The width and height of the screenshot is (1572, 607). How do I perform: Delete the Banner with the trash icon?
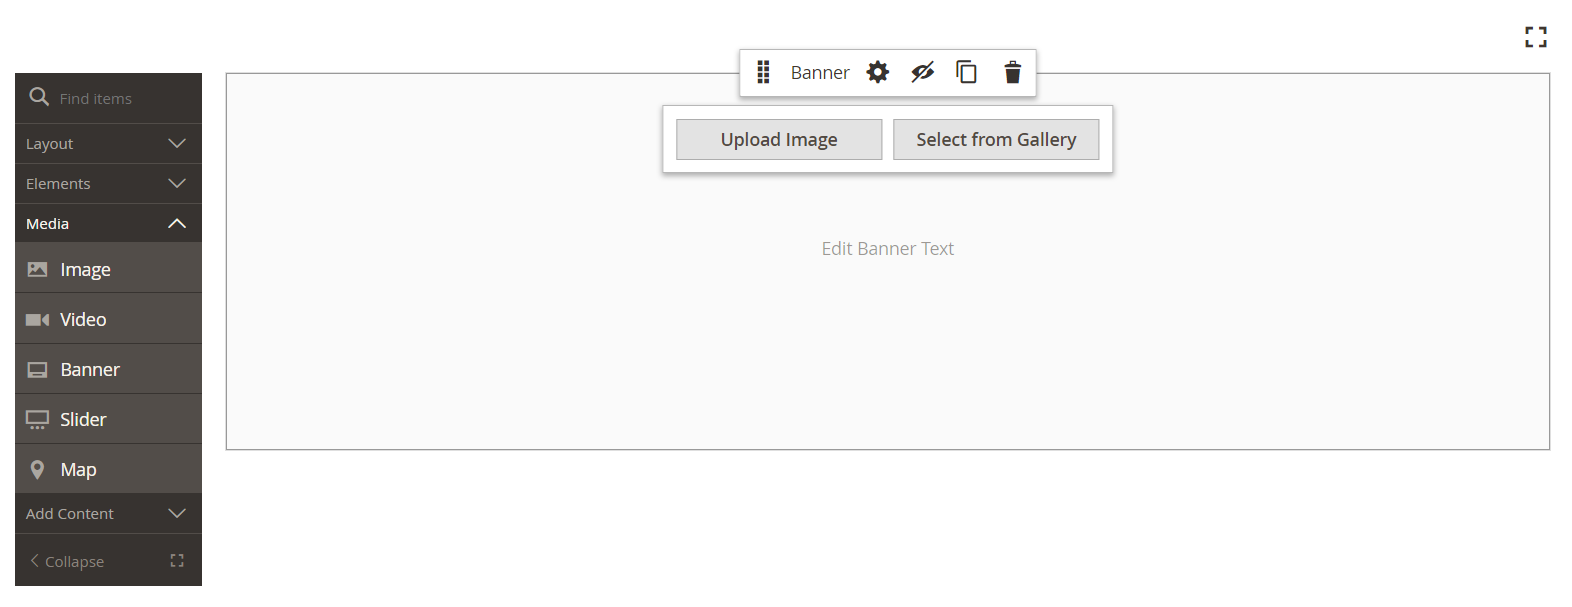1012,72
